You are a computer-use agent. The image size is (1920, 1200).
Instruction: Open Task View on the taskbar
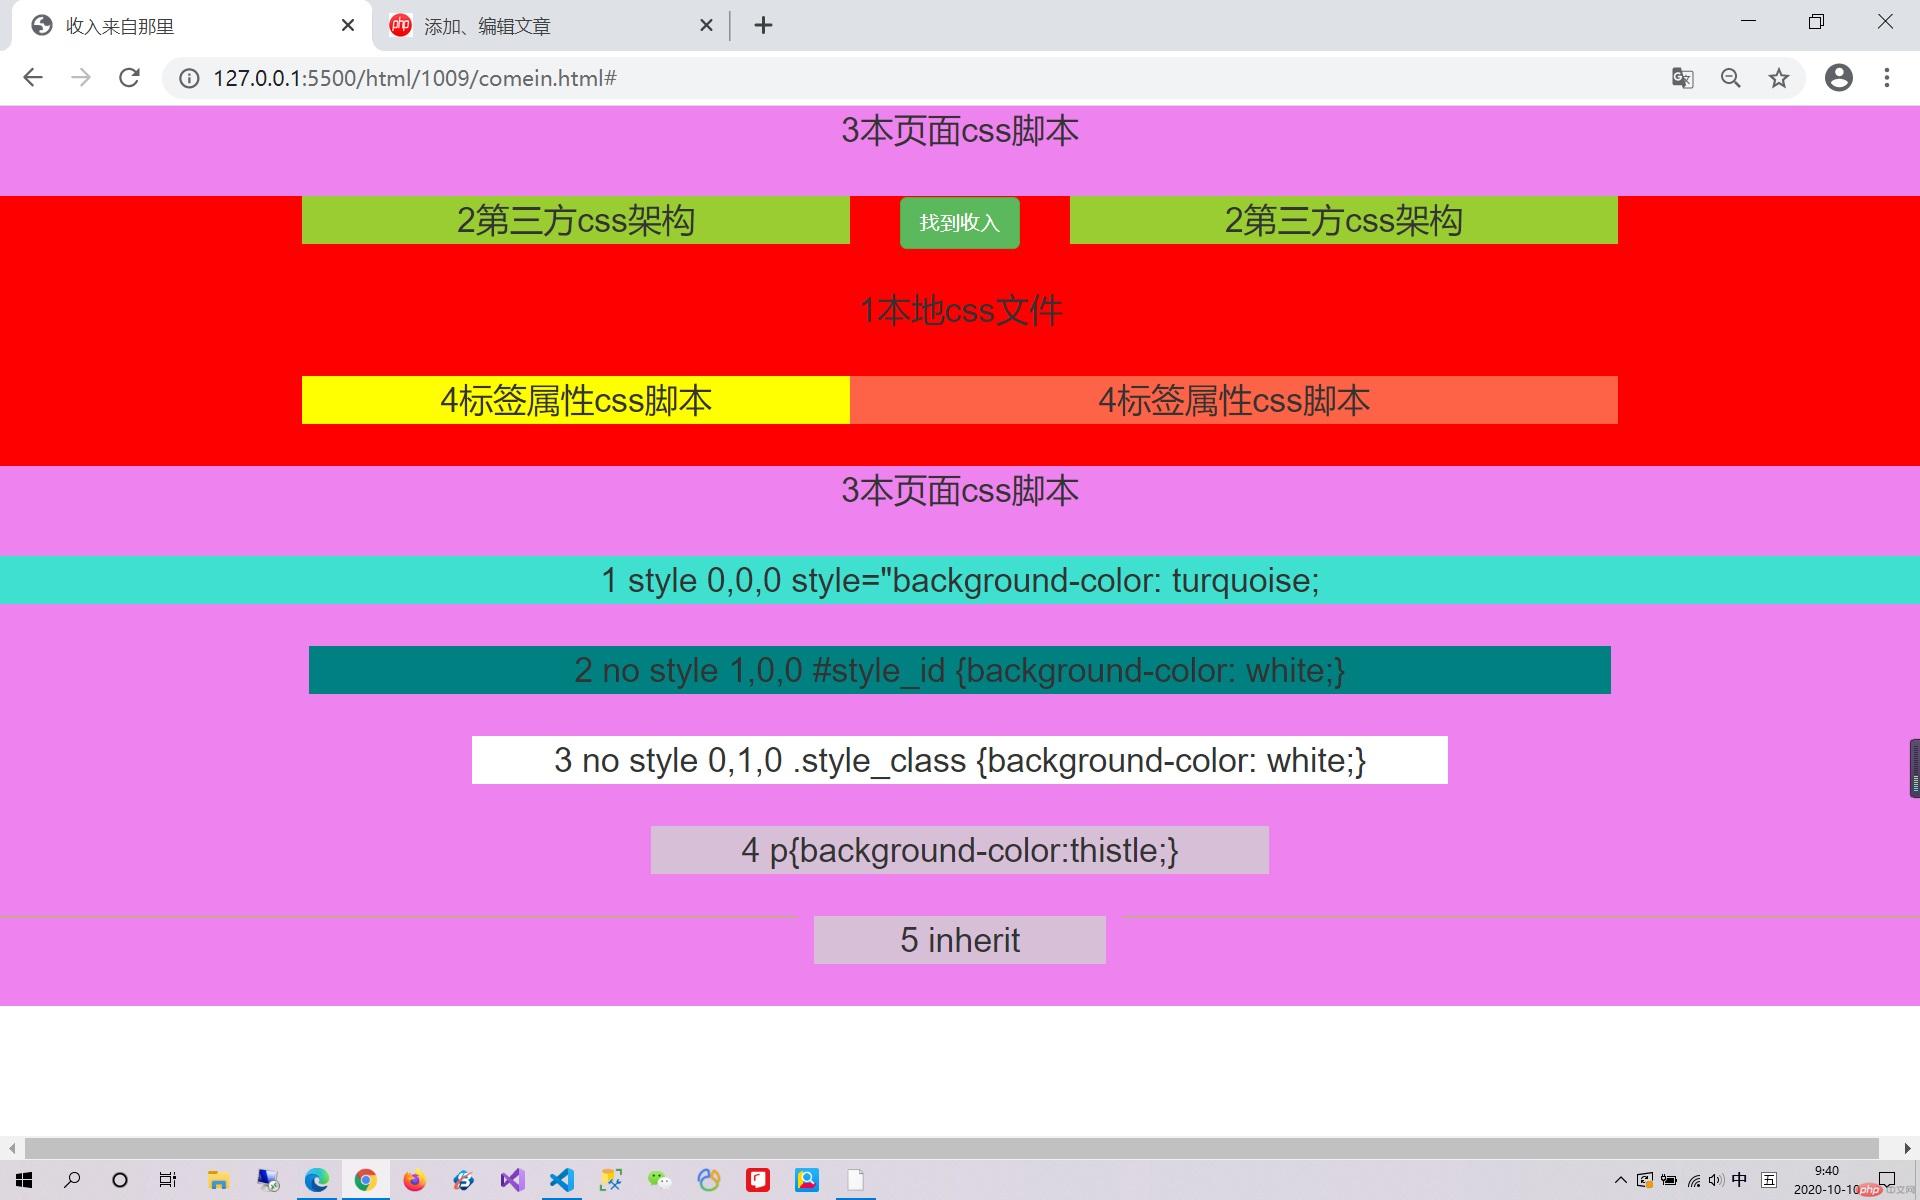[x=168, y=1180]
